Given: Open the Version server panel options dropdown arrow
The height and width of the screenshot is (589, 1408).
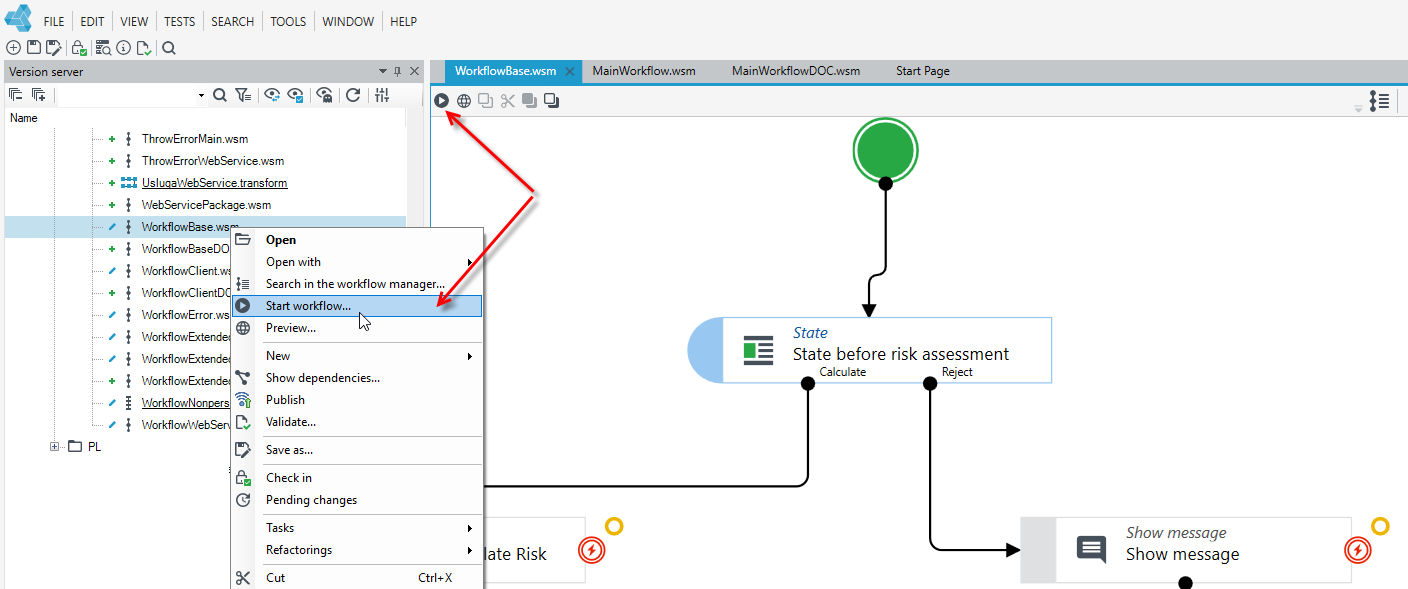Looking at the screenshot, I should coord(383,71).
